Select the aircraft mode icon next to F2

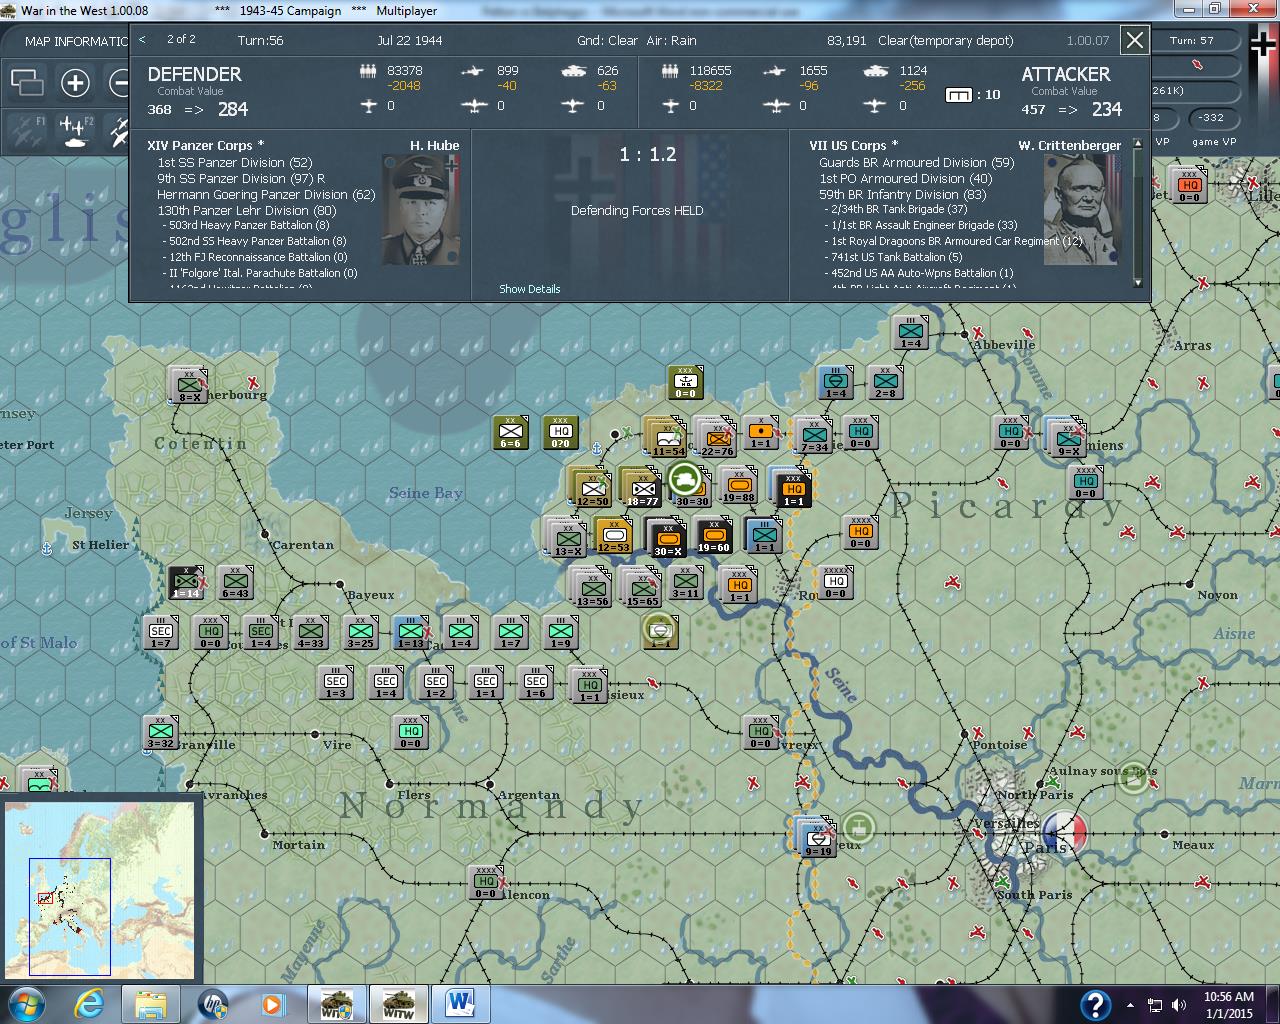[118, 130]
